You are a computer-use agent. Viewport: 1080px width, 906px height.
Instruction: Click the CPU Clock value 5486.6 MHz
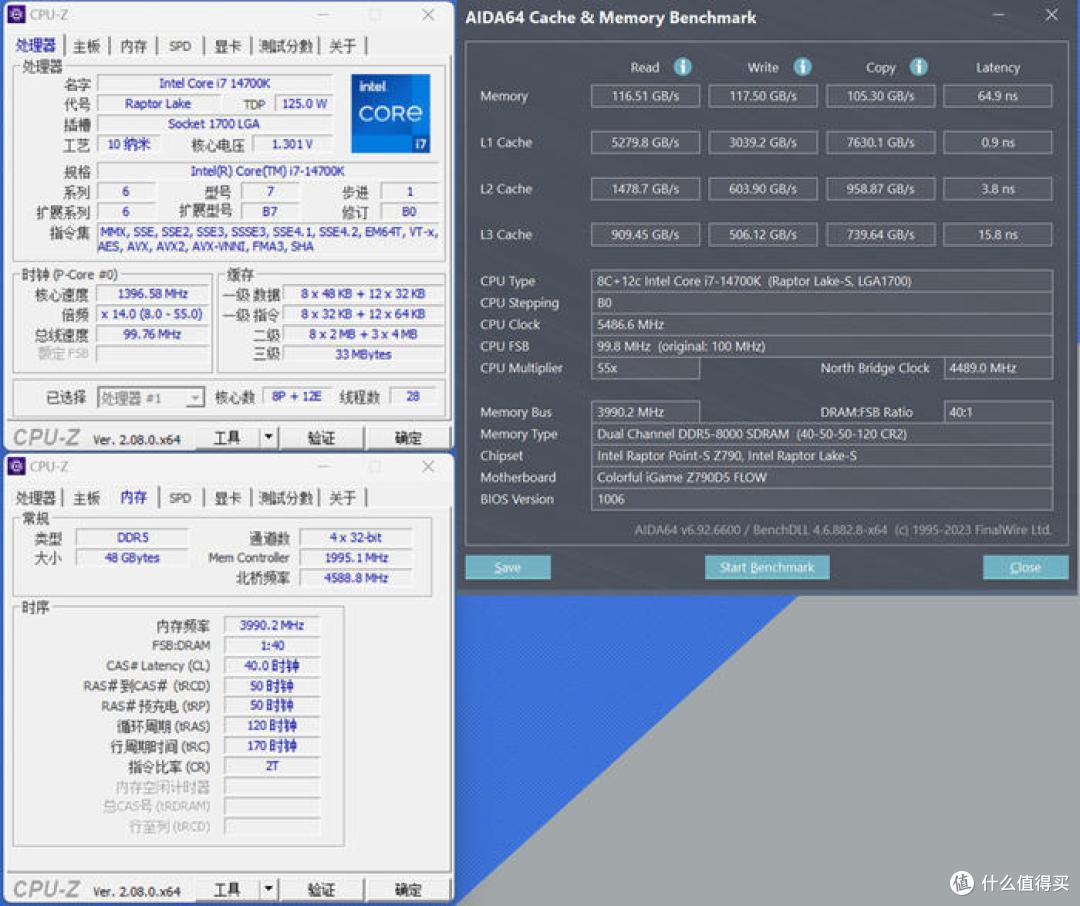(822, 325)
